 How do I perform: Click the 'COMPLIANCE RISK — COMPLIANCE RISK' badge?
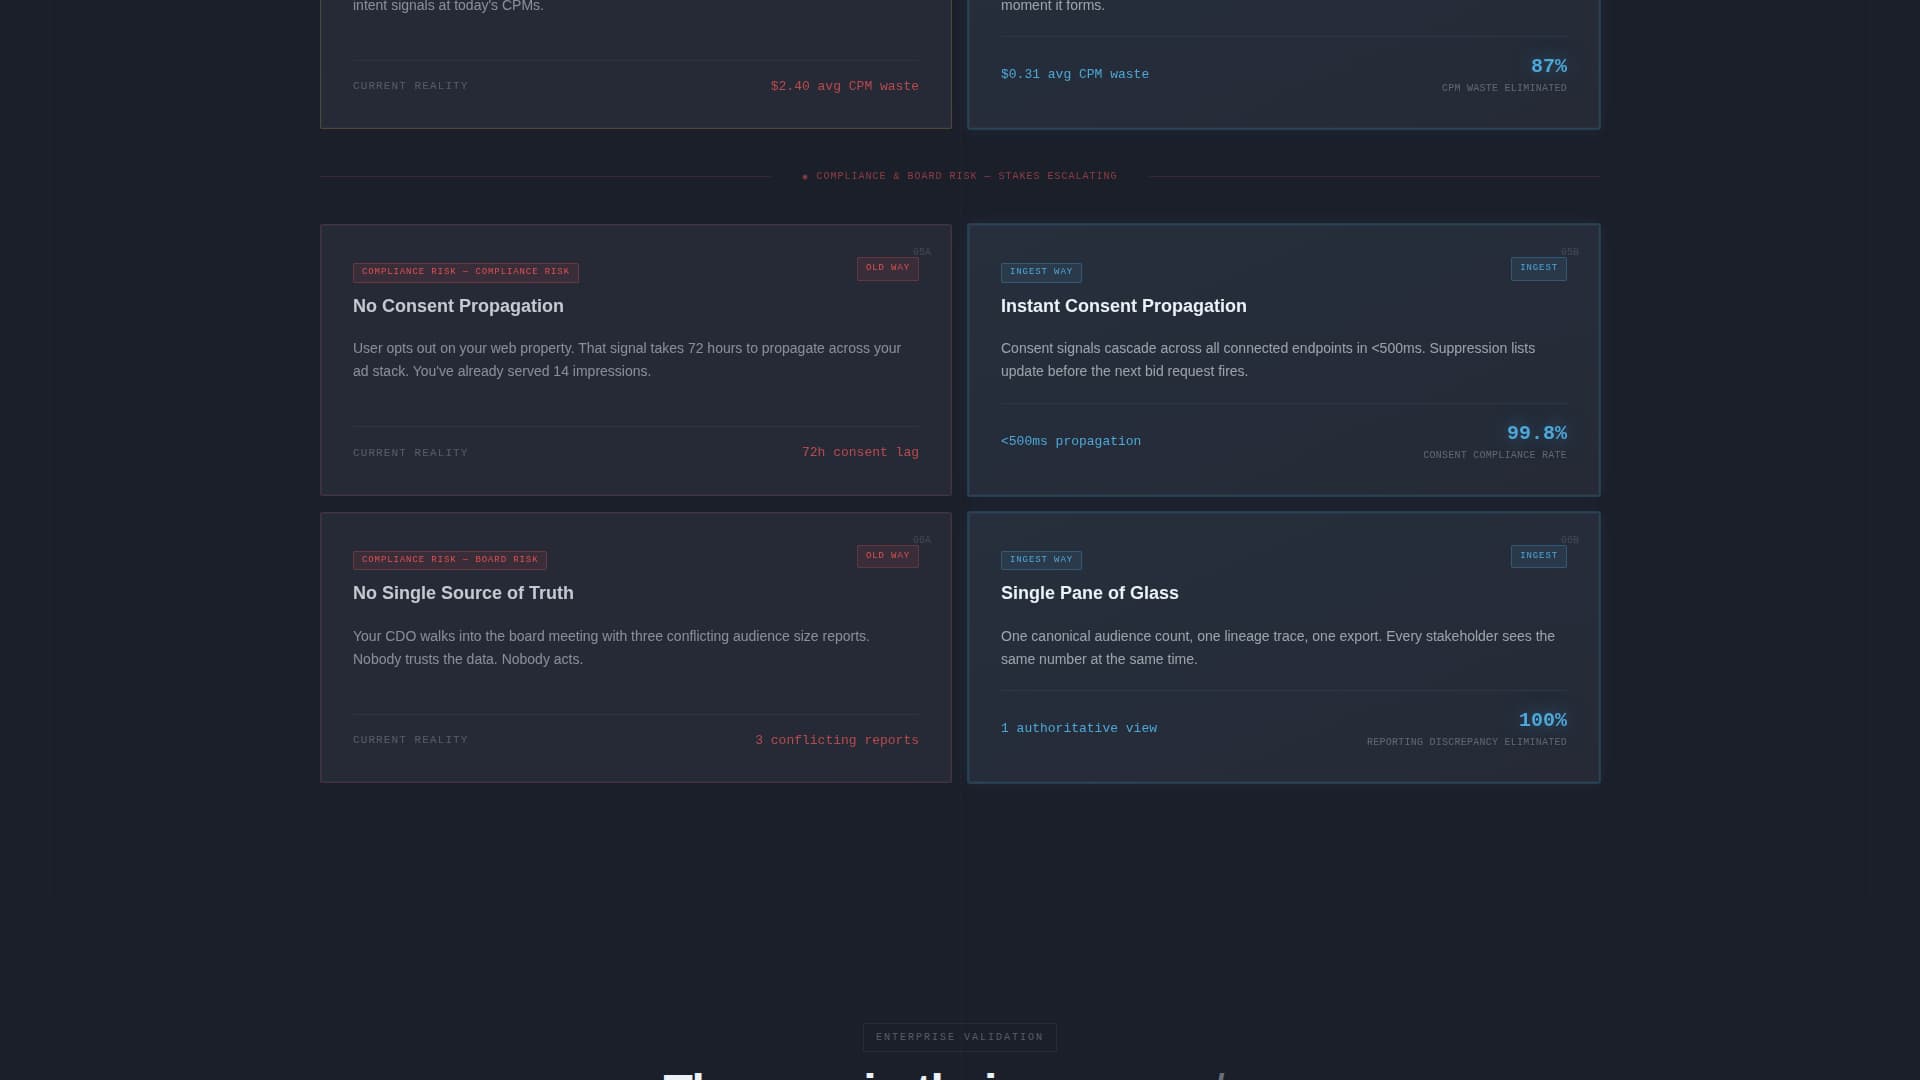[x=465, y=272]
